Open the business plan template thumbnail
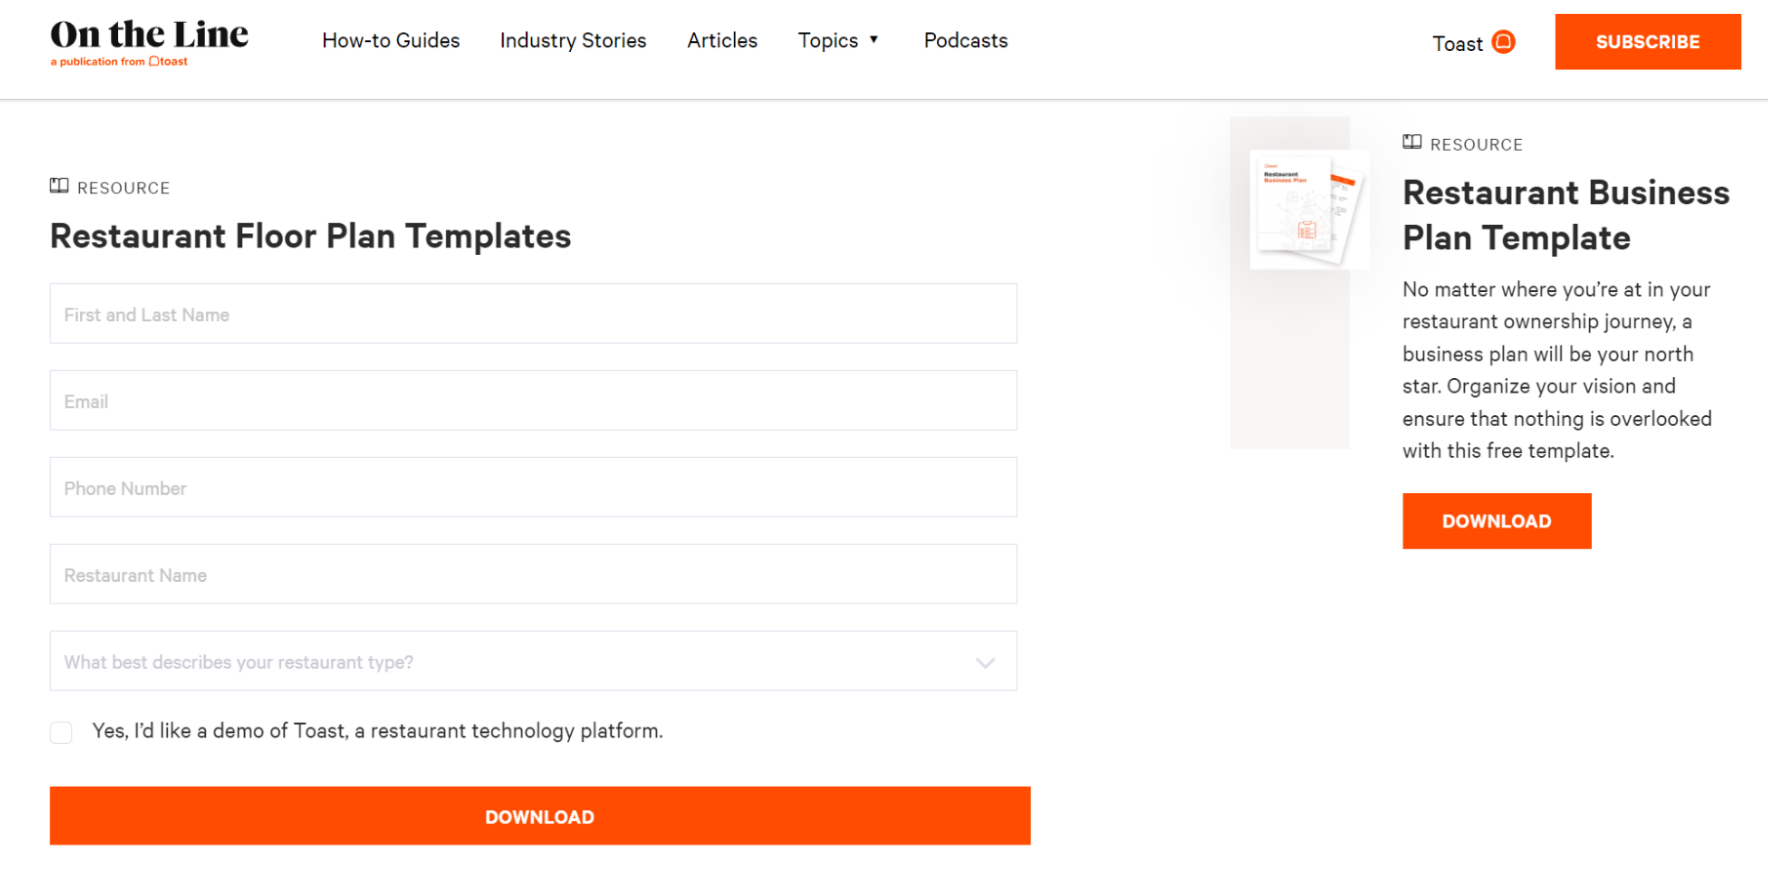This screenshot has width=1768, height=877. pyautogui.click(x=1308, y=210)
